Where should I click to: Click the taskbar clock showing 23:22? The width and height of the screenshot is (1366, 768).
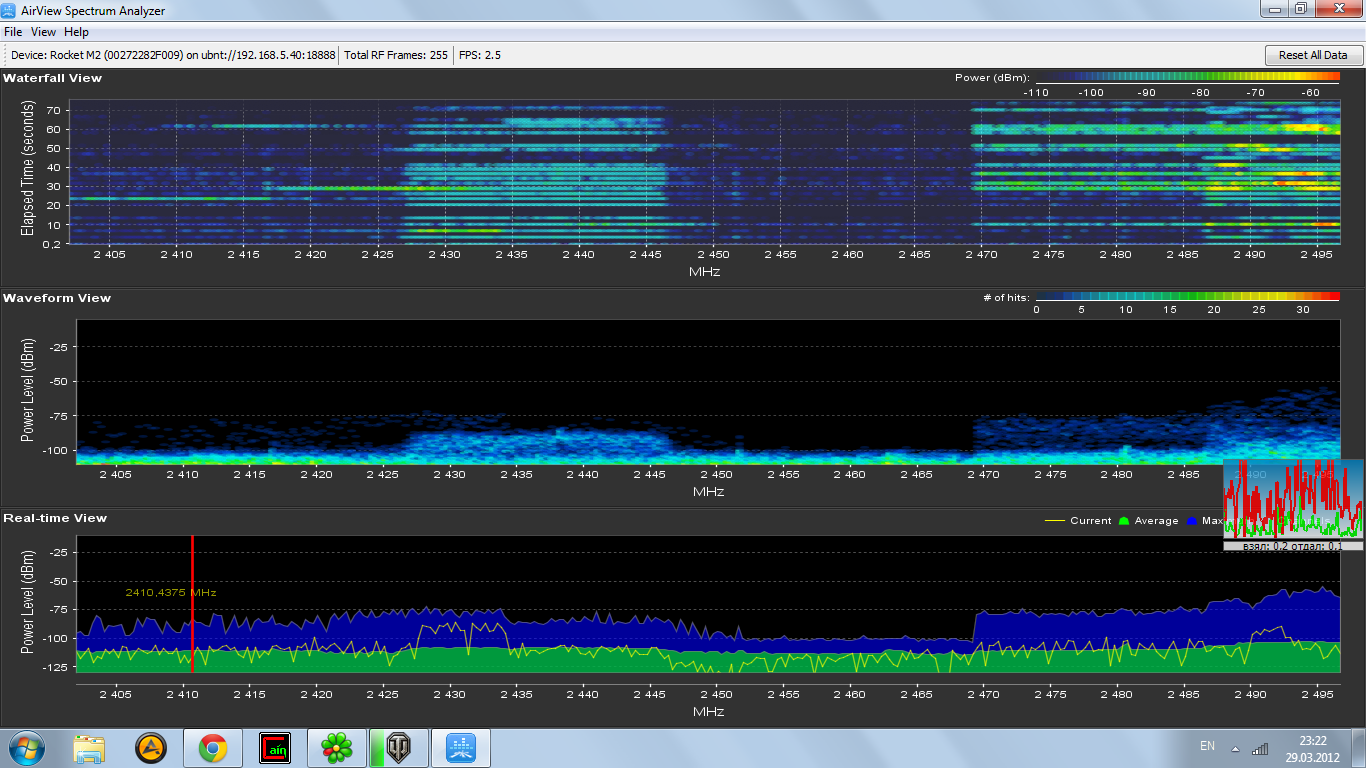(x=1312, y=748)
